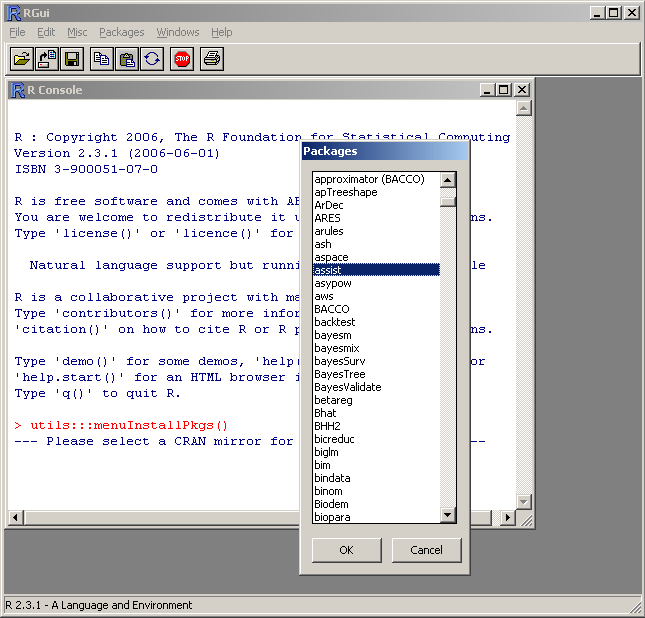Select package bindata in list
Viewport: 645px width, 618px height.
point(376,479)
